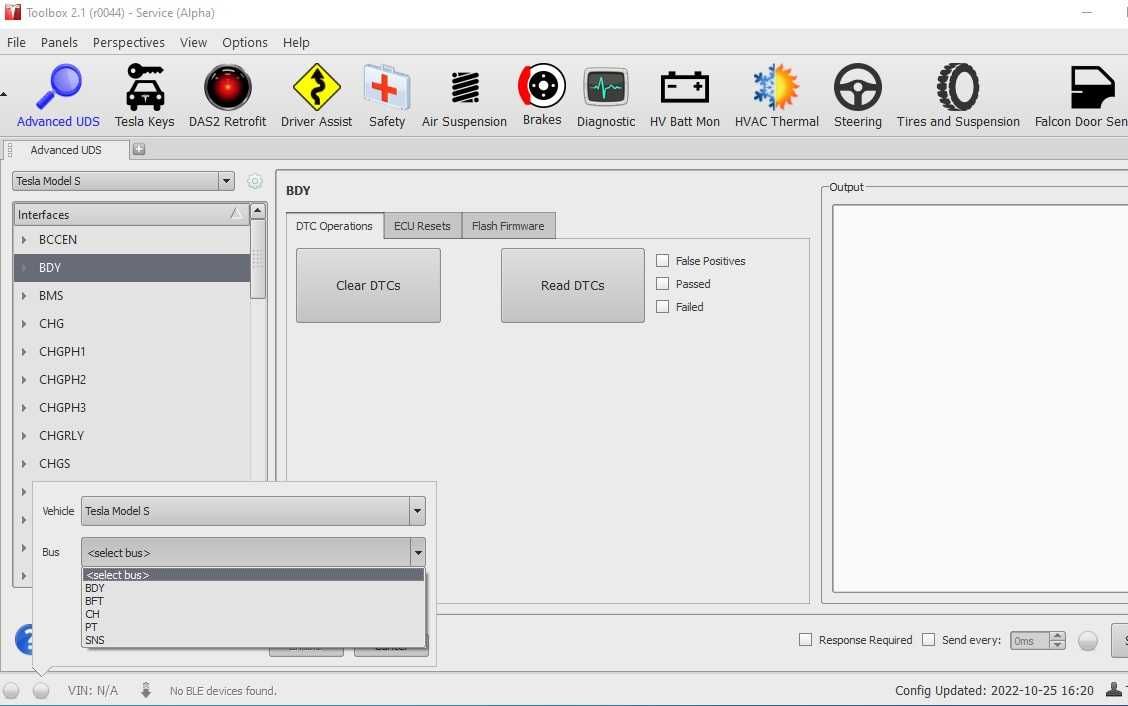1128x706 pixels.
Task: Click the Clear DTCs button
Action: tap(368, 286)
